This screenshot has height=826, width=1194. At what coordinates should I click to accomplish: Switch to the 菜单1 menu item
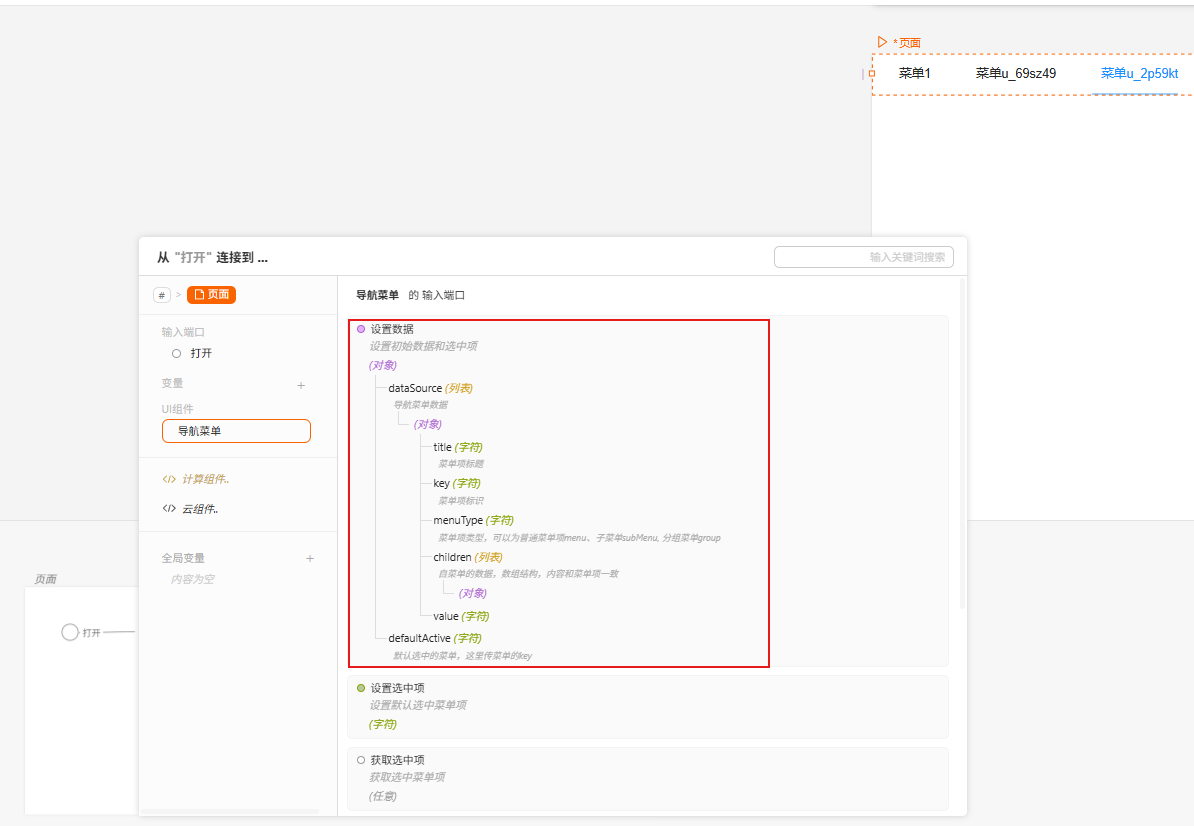point(914,73)
